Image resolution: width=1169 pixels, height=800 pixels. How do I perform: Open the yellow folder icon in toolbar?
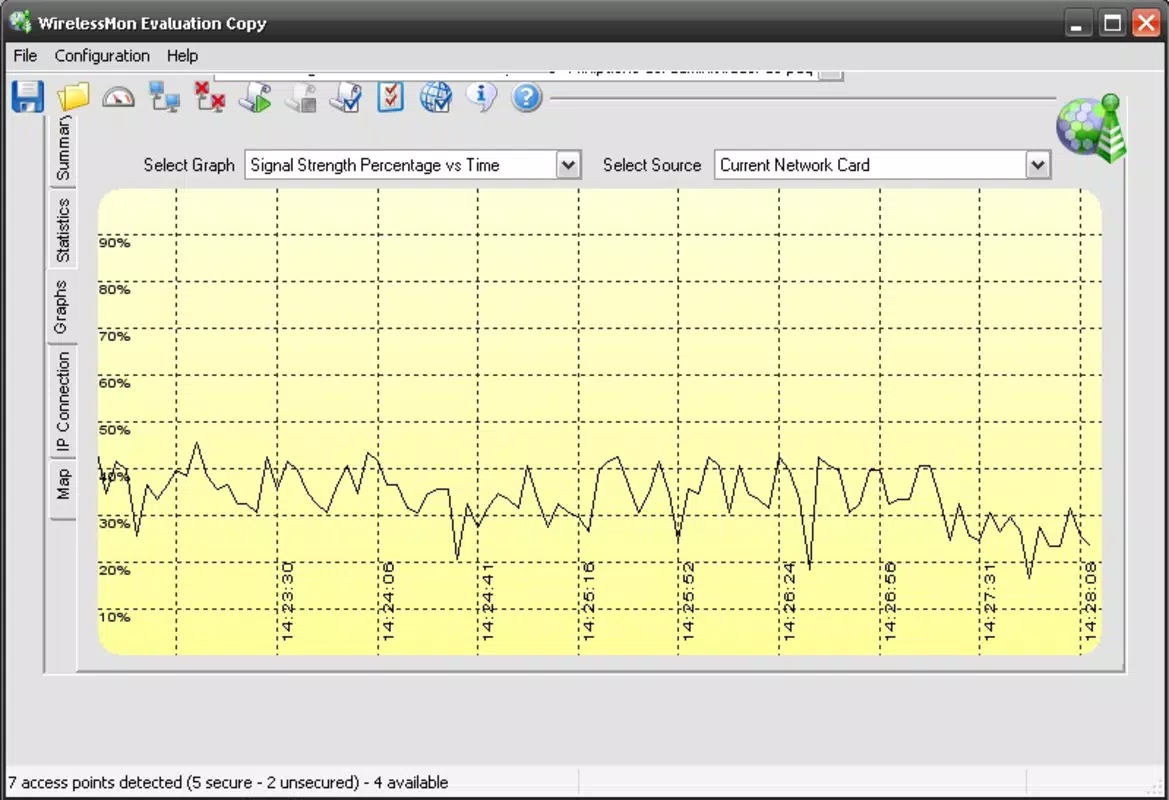73,97
